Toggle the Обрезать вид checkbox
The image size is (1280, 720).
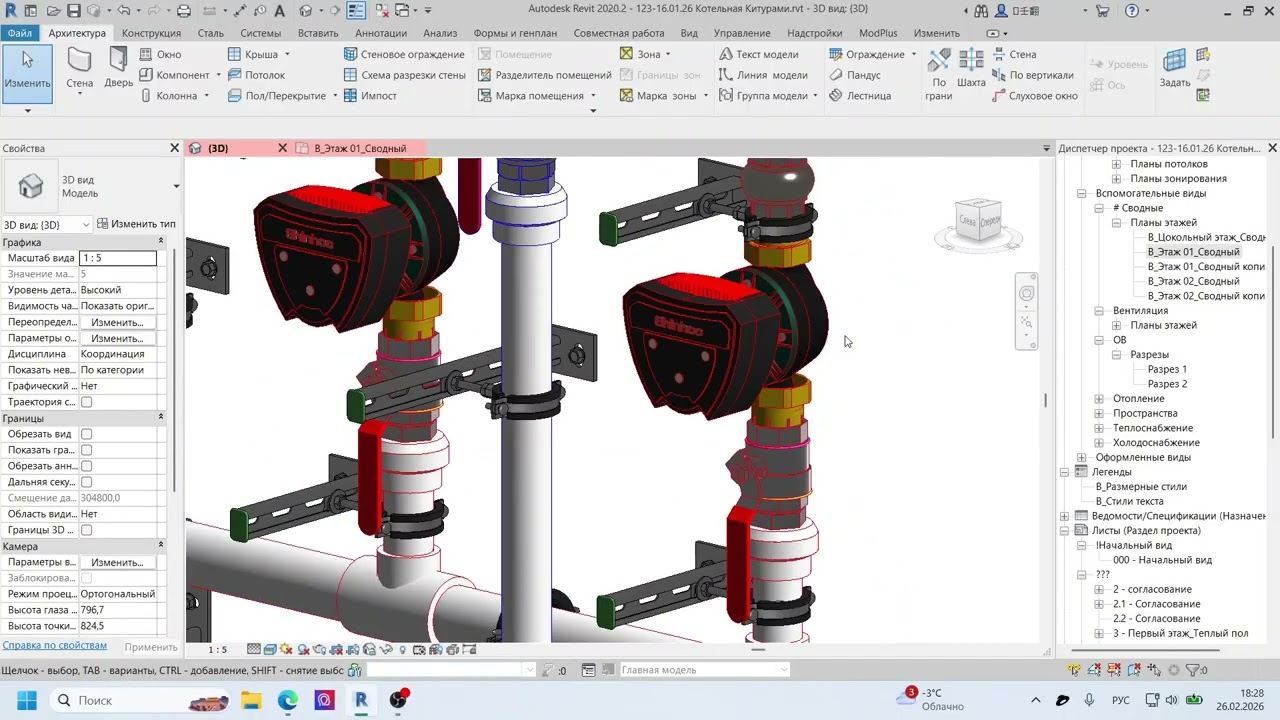tap(86, 434)
